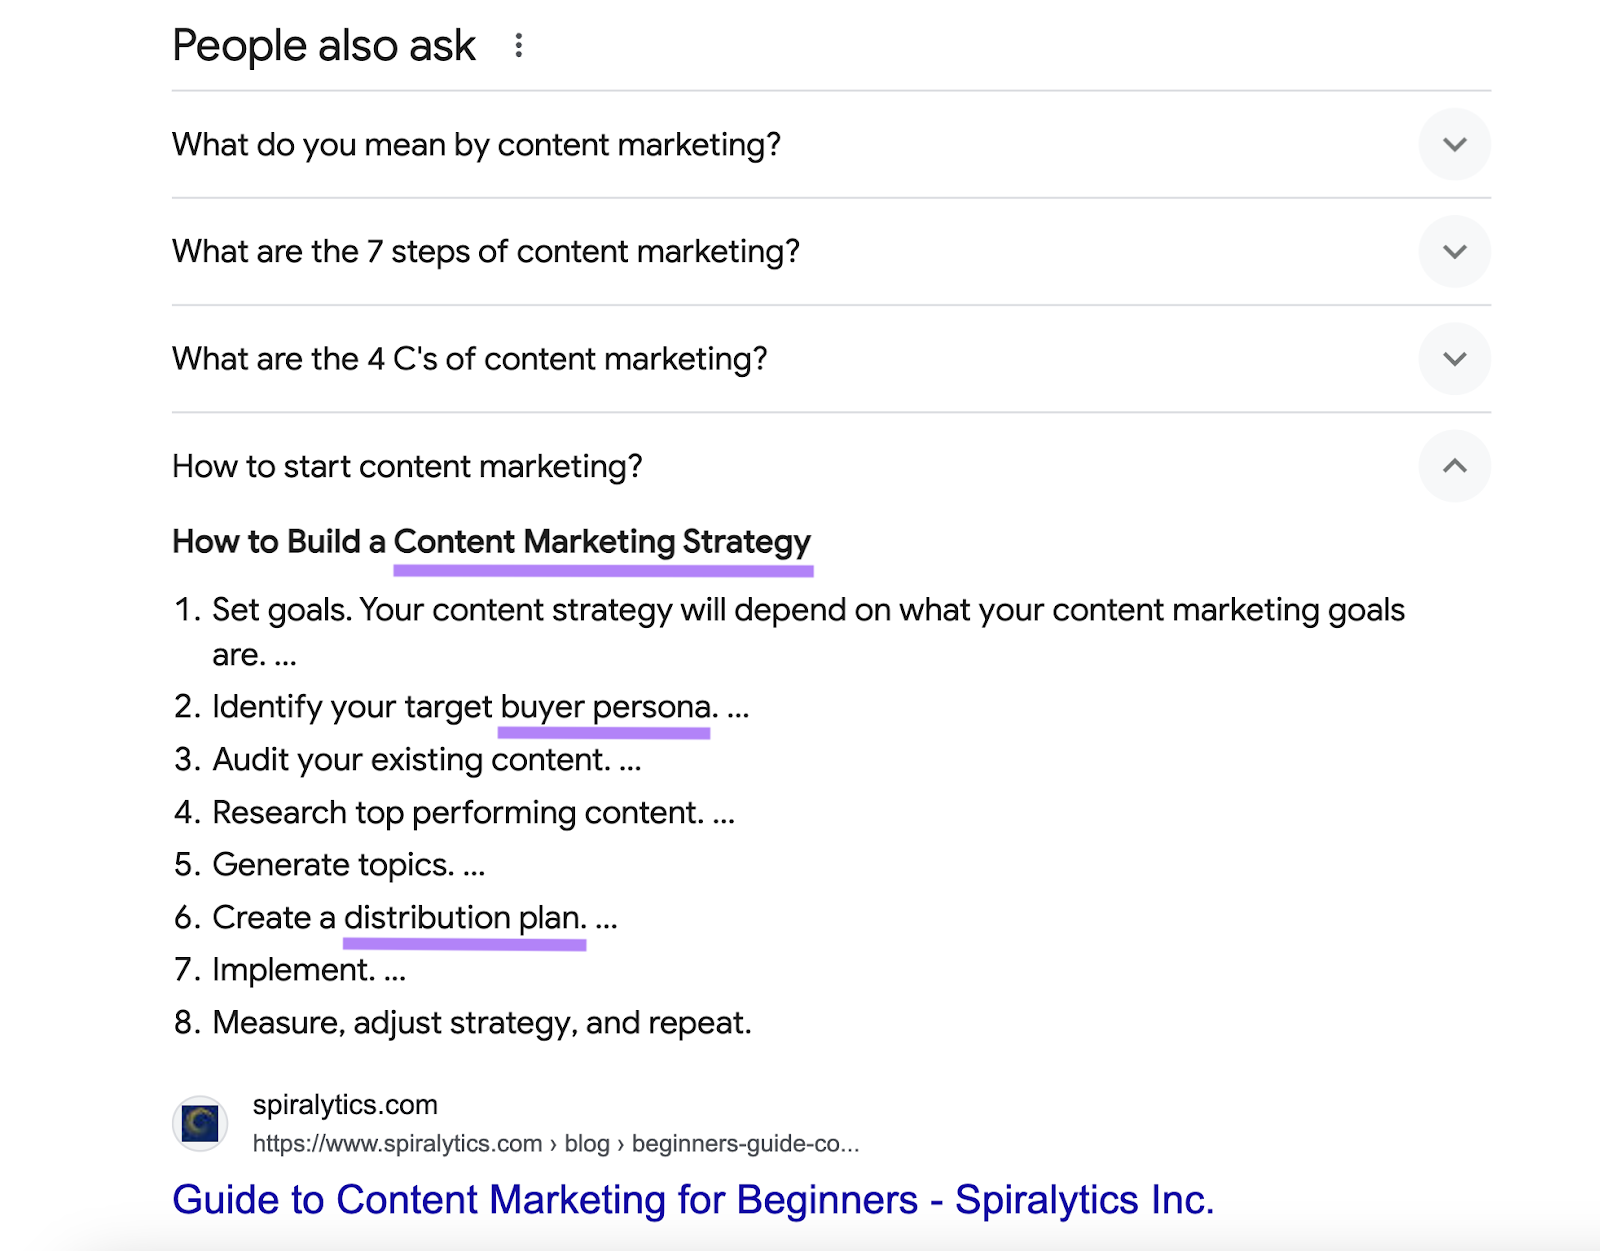Open the Guide to Content Marketing article link

coord(694,1198)
